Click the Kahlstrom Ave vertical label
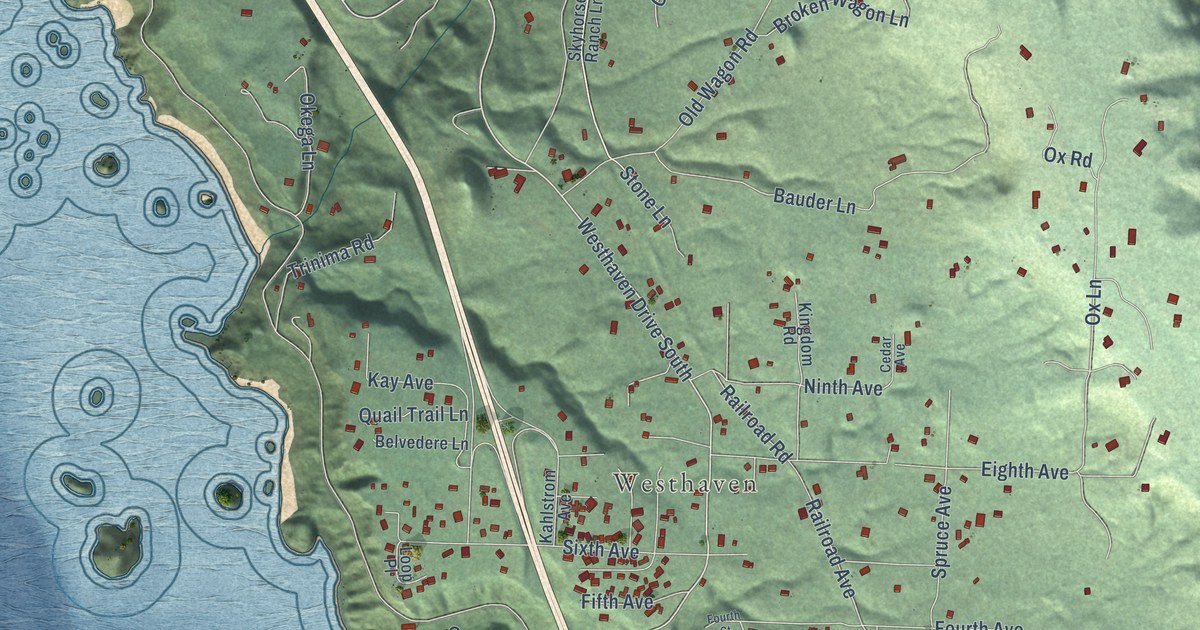 pyautogui.click(x=555, y=506)
